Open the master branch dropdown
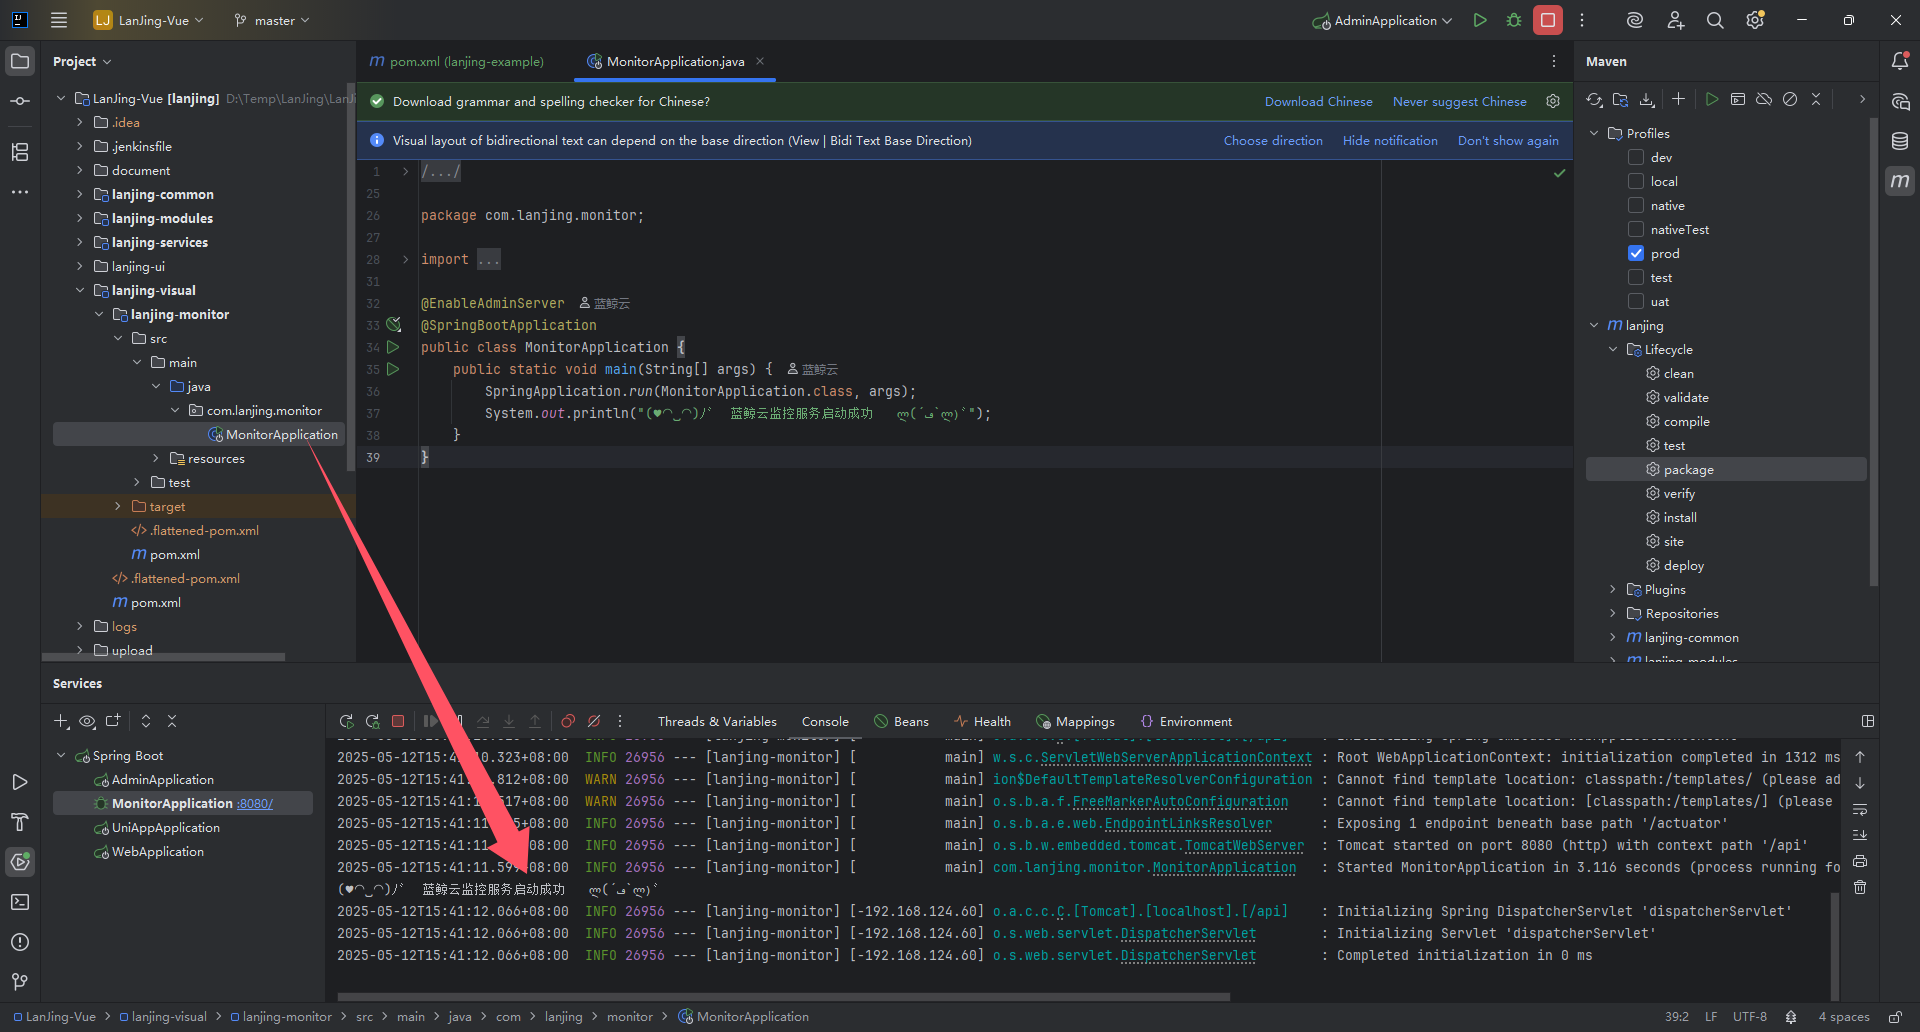The width and height of the screenshot is (1920, 1032). coord(271,20)
